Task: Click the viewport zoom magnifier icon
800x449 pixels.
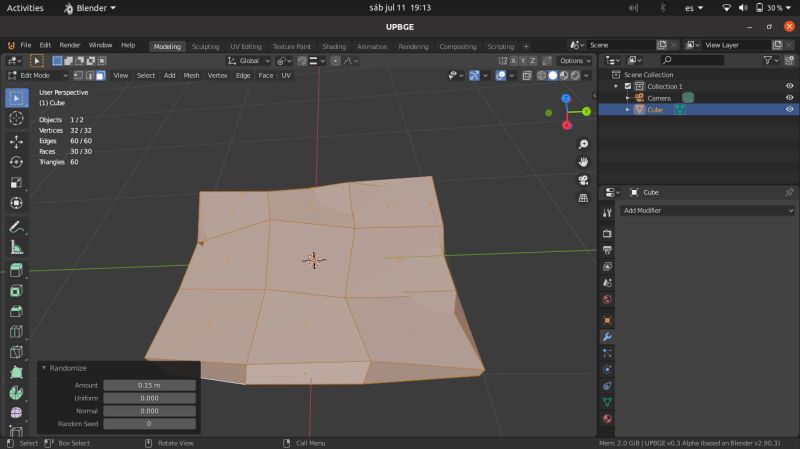Action: pyautogui.click(x=583, y=144)
